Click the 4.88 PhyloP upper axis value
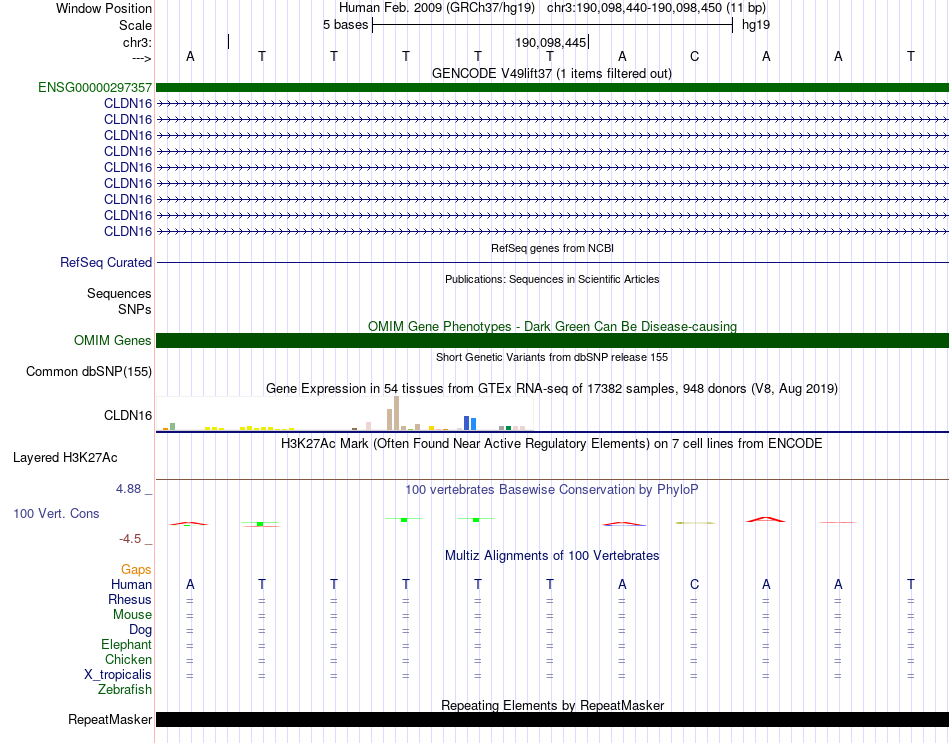The image size is (950, 743). point(128,489)
